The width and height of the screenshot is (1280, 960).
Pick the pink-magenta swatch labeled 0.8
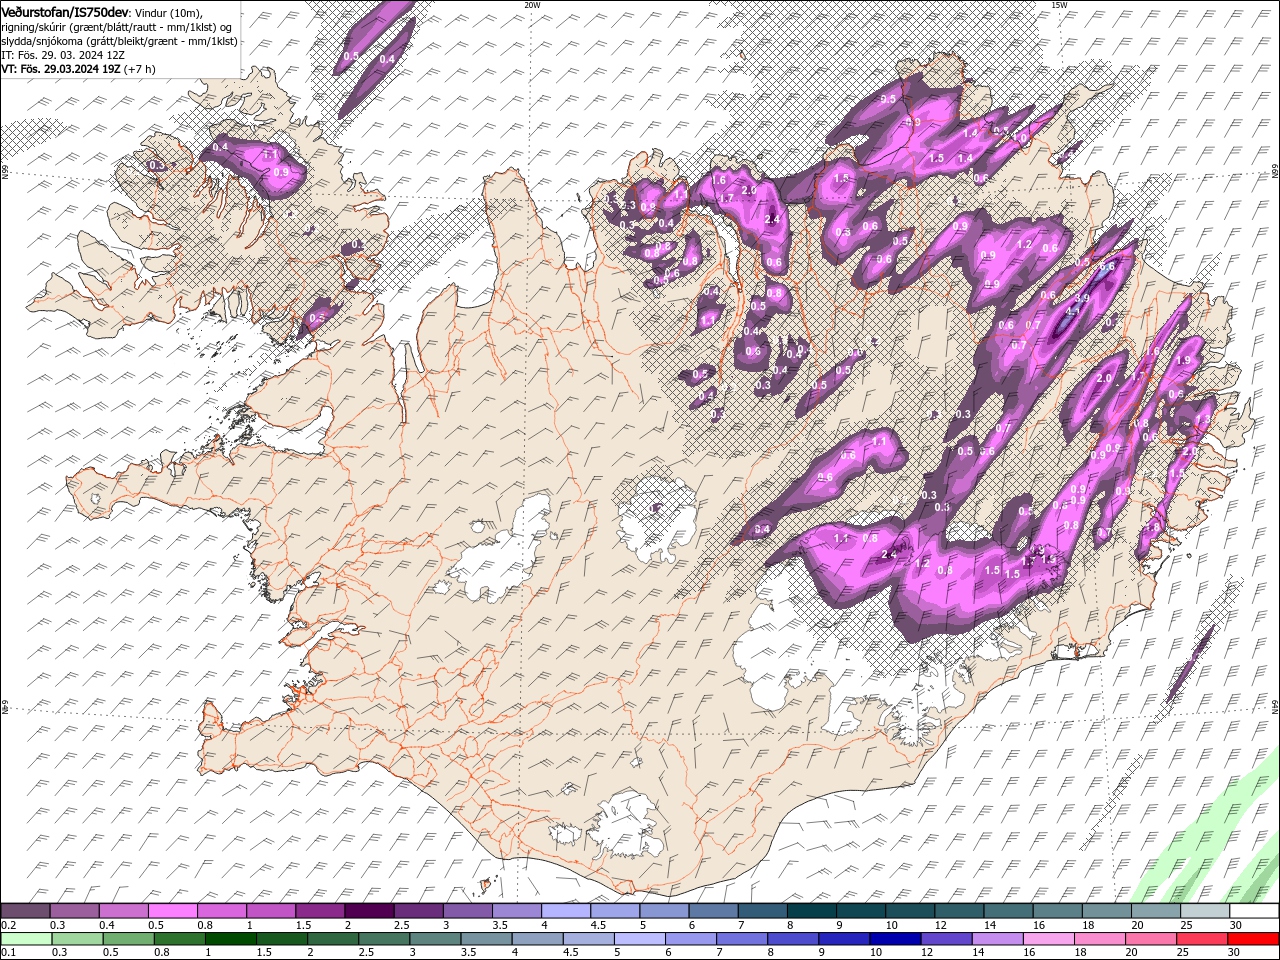[x=222, y=911]
